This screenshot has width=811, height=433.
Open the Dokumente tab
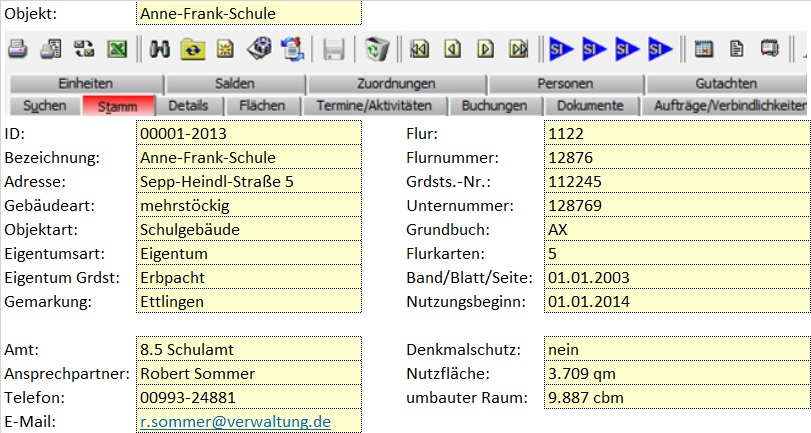pos(590,105)
